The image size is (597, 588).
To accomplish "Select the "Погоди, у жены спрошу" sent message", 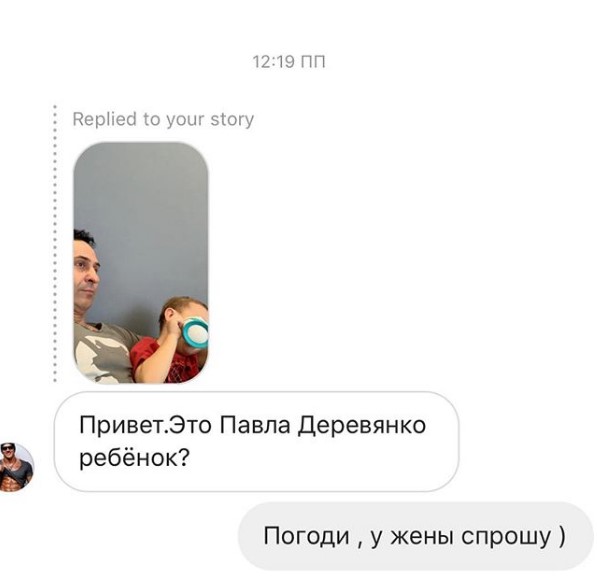I will pyautogui.click(x=416, y=536).
